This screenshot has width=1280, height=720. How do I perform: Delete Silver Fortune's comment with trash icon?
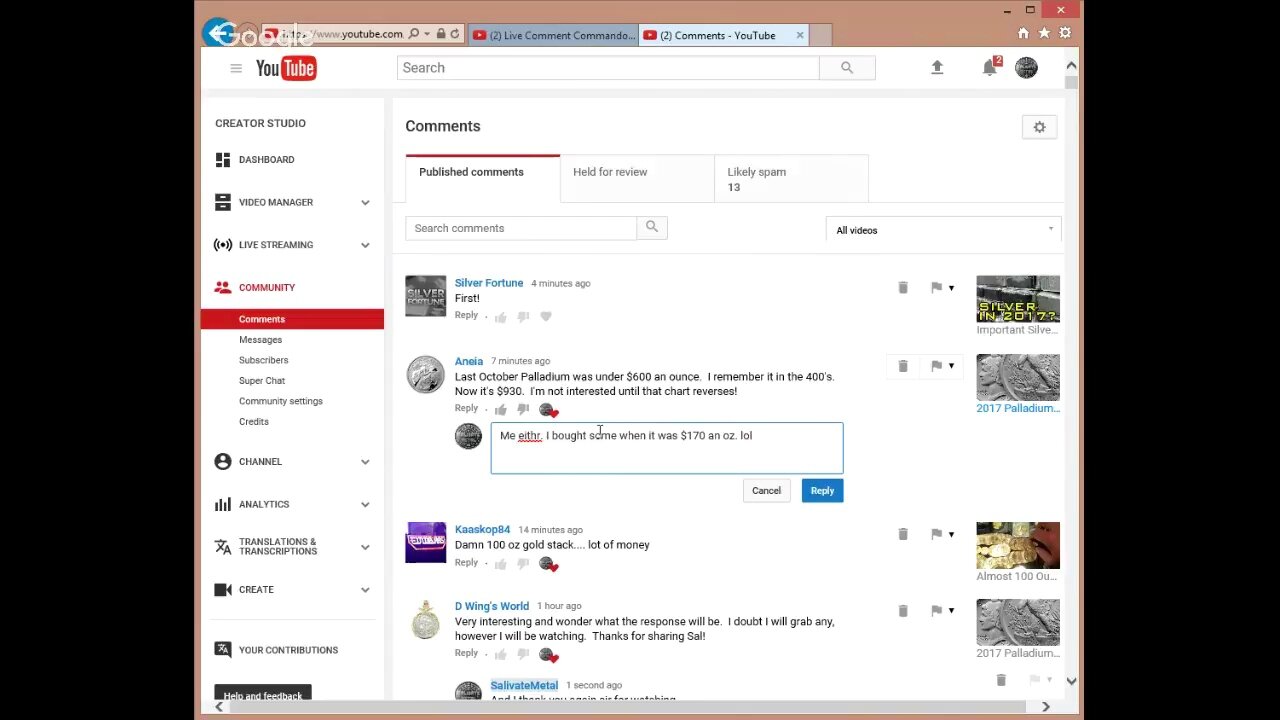point(903,288)
